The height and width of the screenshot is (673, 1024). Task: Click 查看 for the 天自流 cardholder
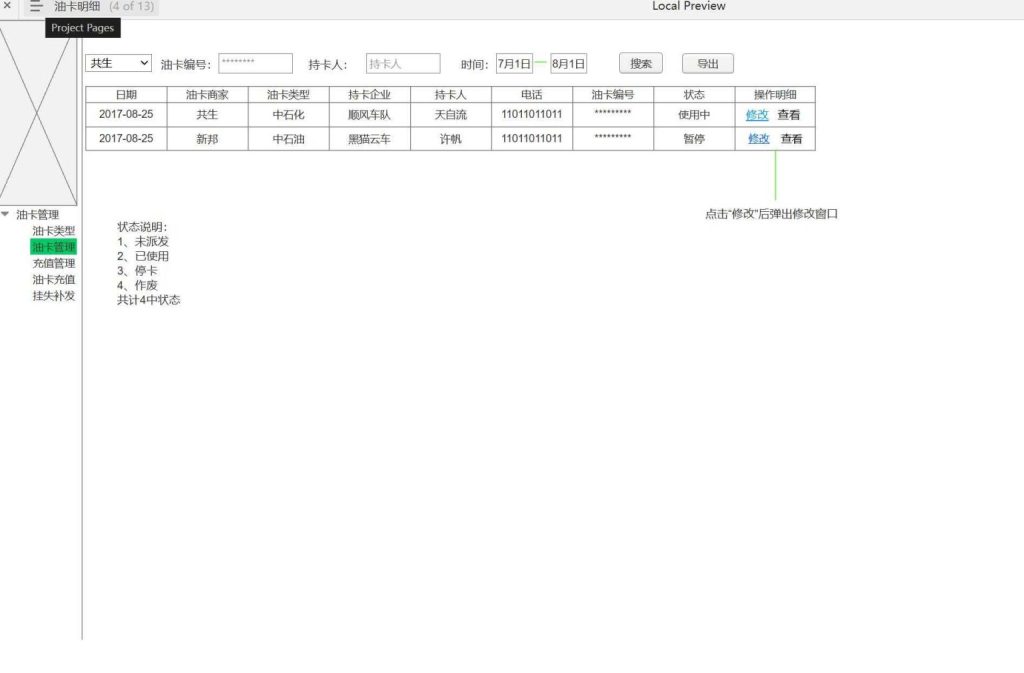click(x=791, y=114)
